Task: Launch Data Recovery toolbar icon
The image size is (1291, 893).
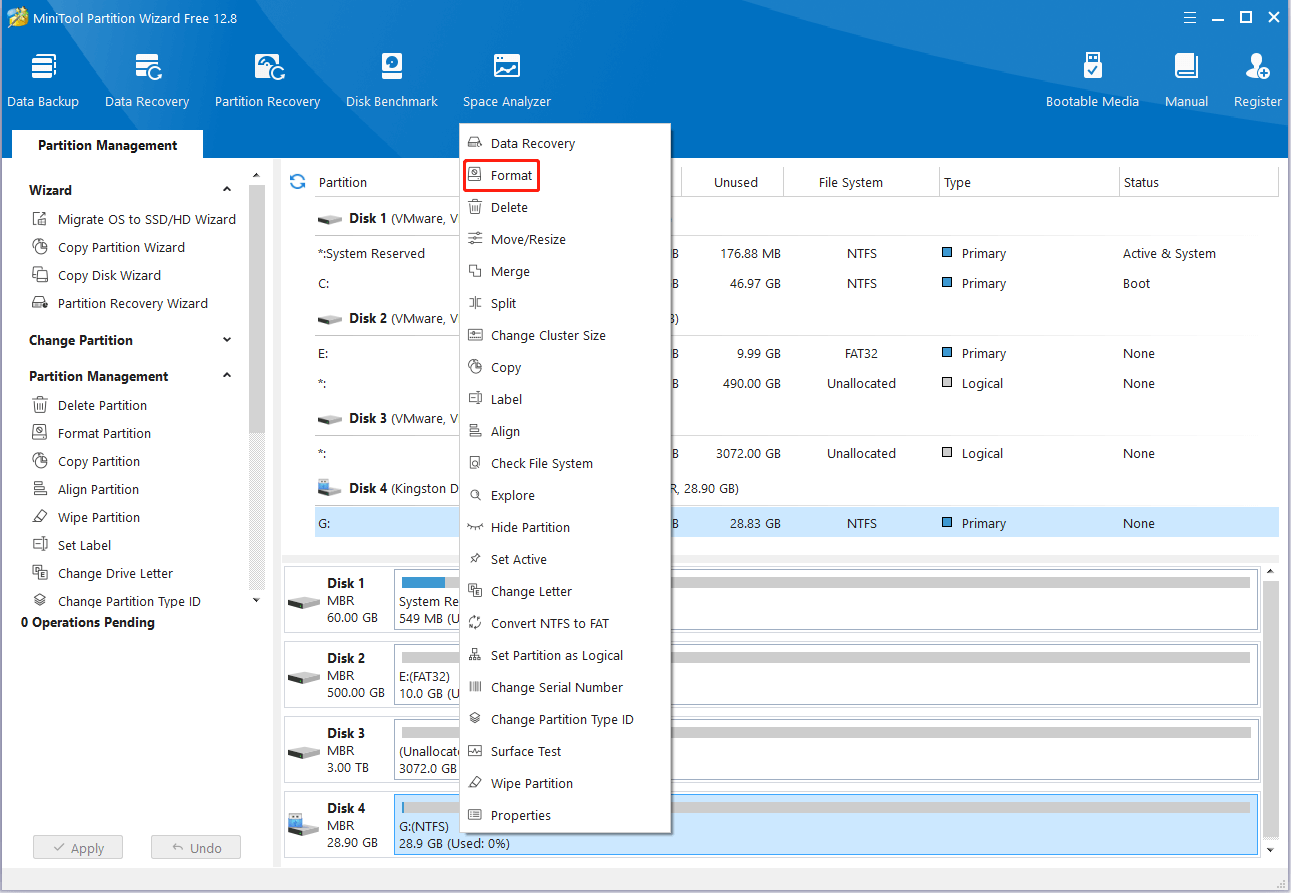Action: [147, 80]
